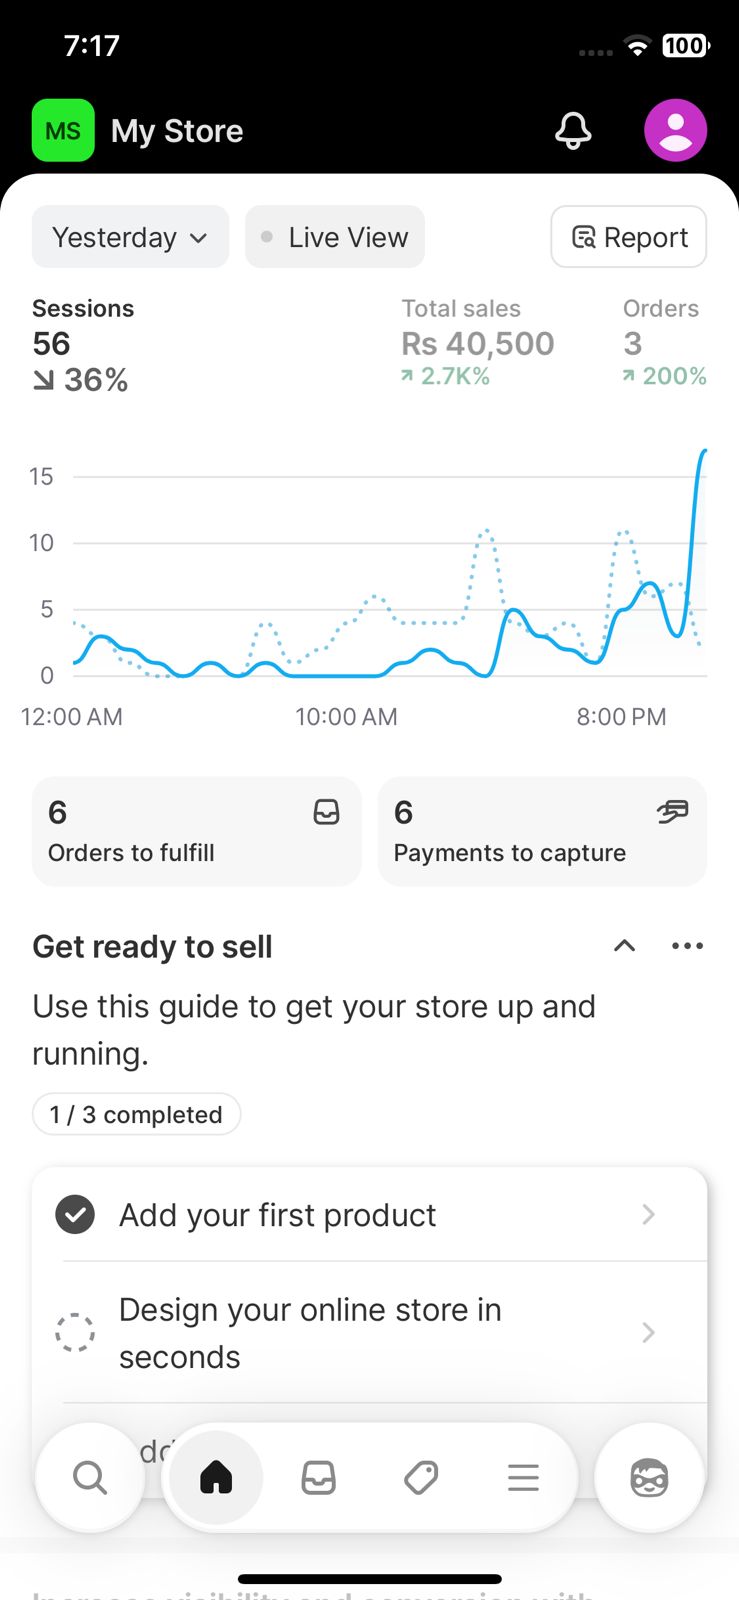Image resolution: width=739 pixels, height=1600 pixels.
Task: Open more options for setup guide
Action: click(x=687, y=946)
